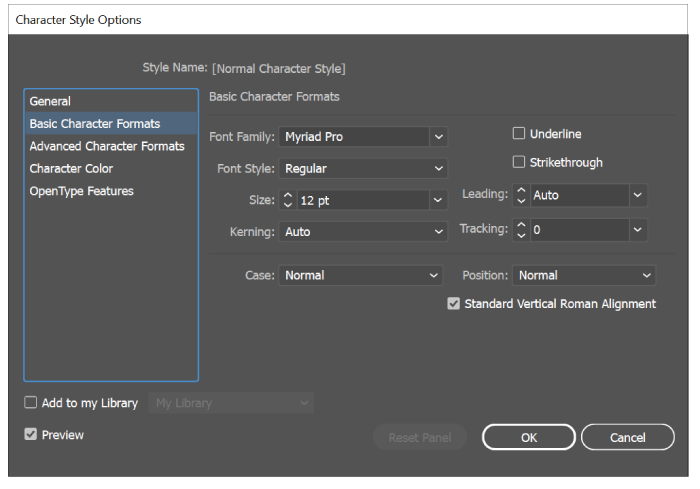Viewport: 700px width, 489px height.
Task: Check Add to my Library
Action: (30, 402)
